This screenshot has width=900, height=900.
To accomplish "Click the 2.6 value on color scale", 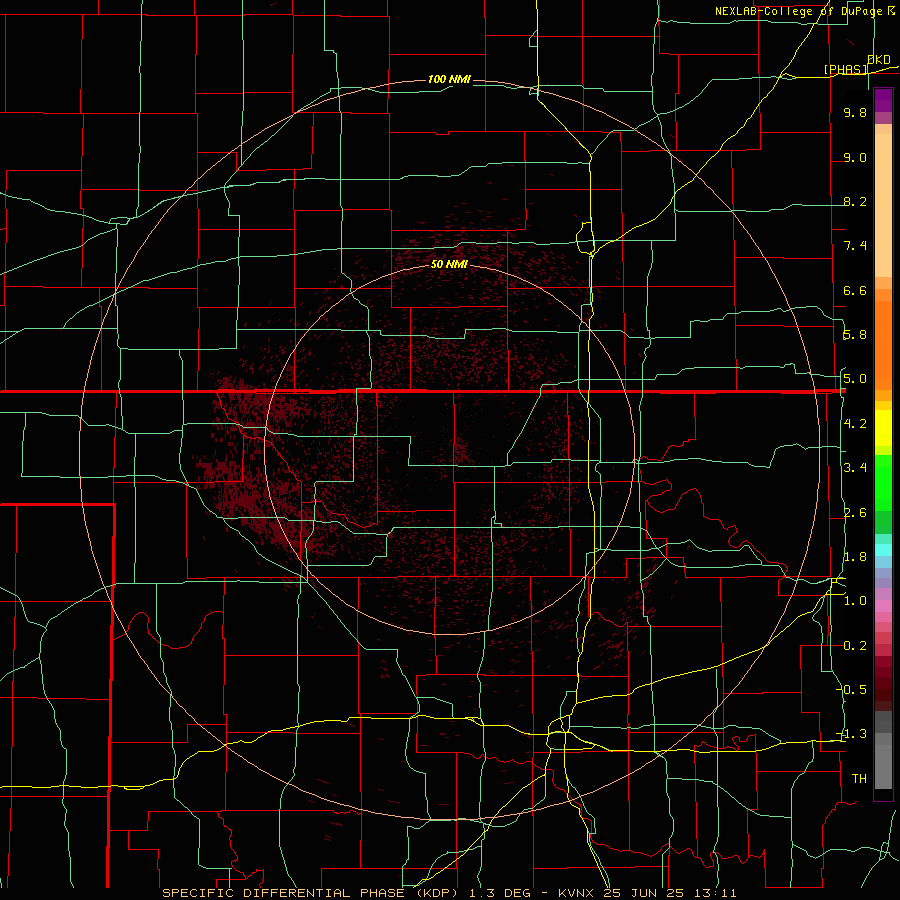I will coord(855,513).
